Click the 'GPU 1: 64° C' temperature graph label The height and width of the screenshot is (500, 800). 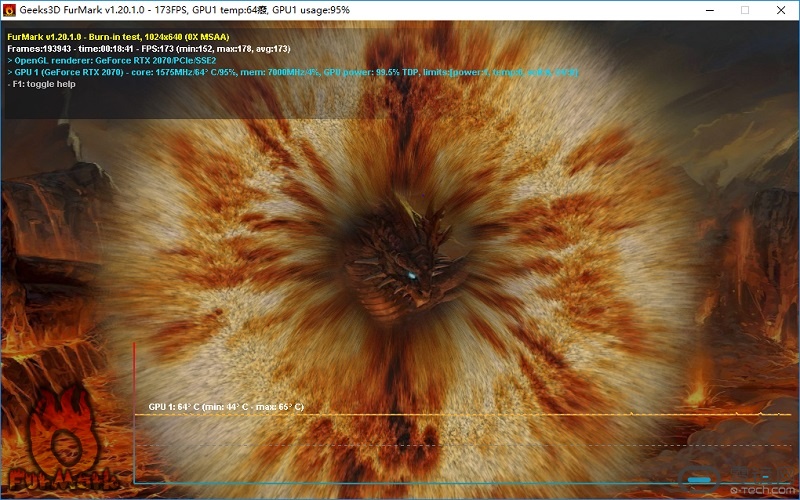point(226,407)
